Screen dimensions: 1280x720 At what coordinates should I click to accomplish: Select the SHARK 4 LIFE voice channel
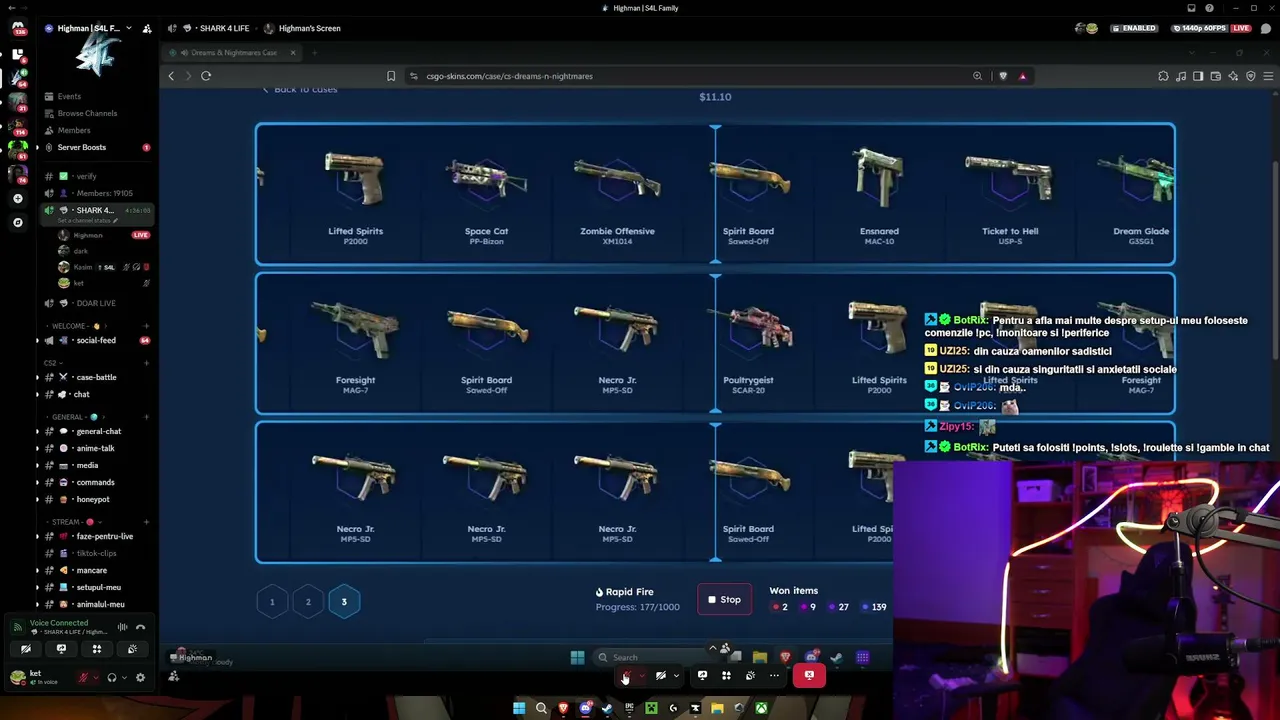pos(95,210)
